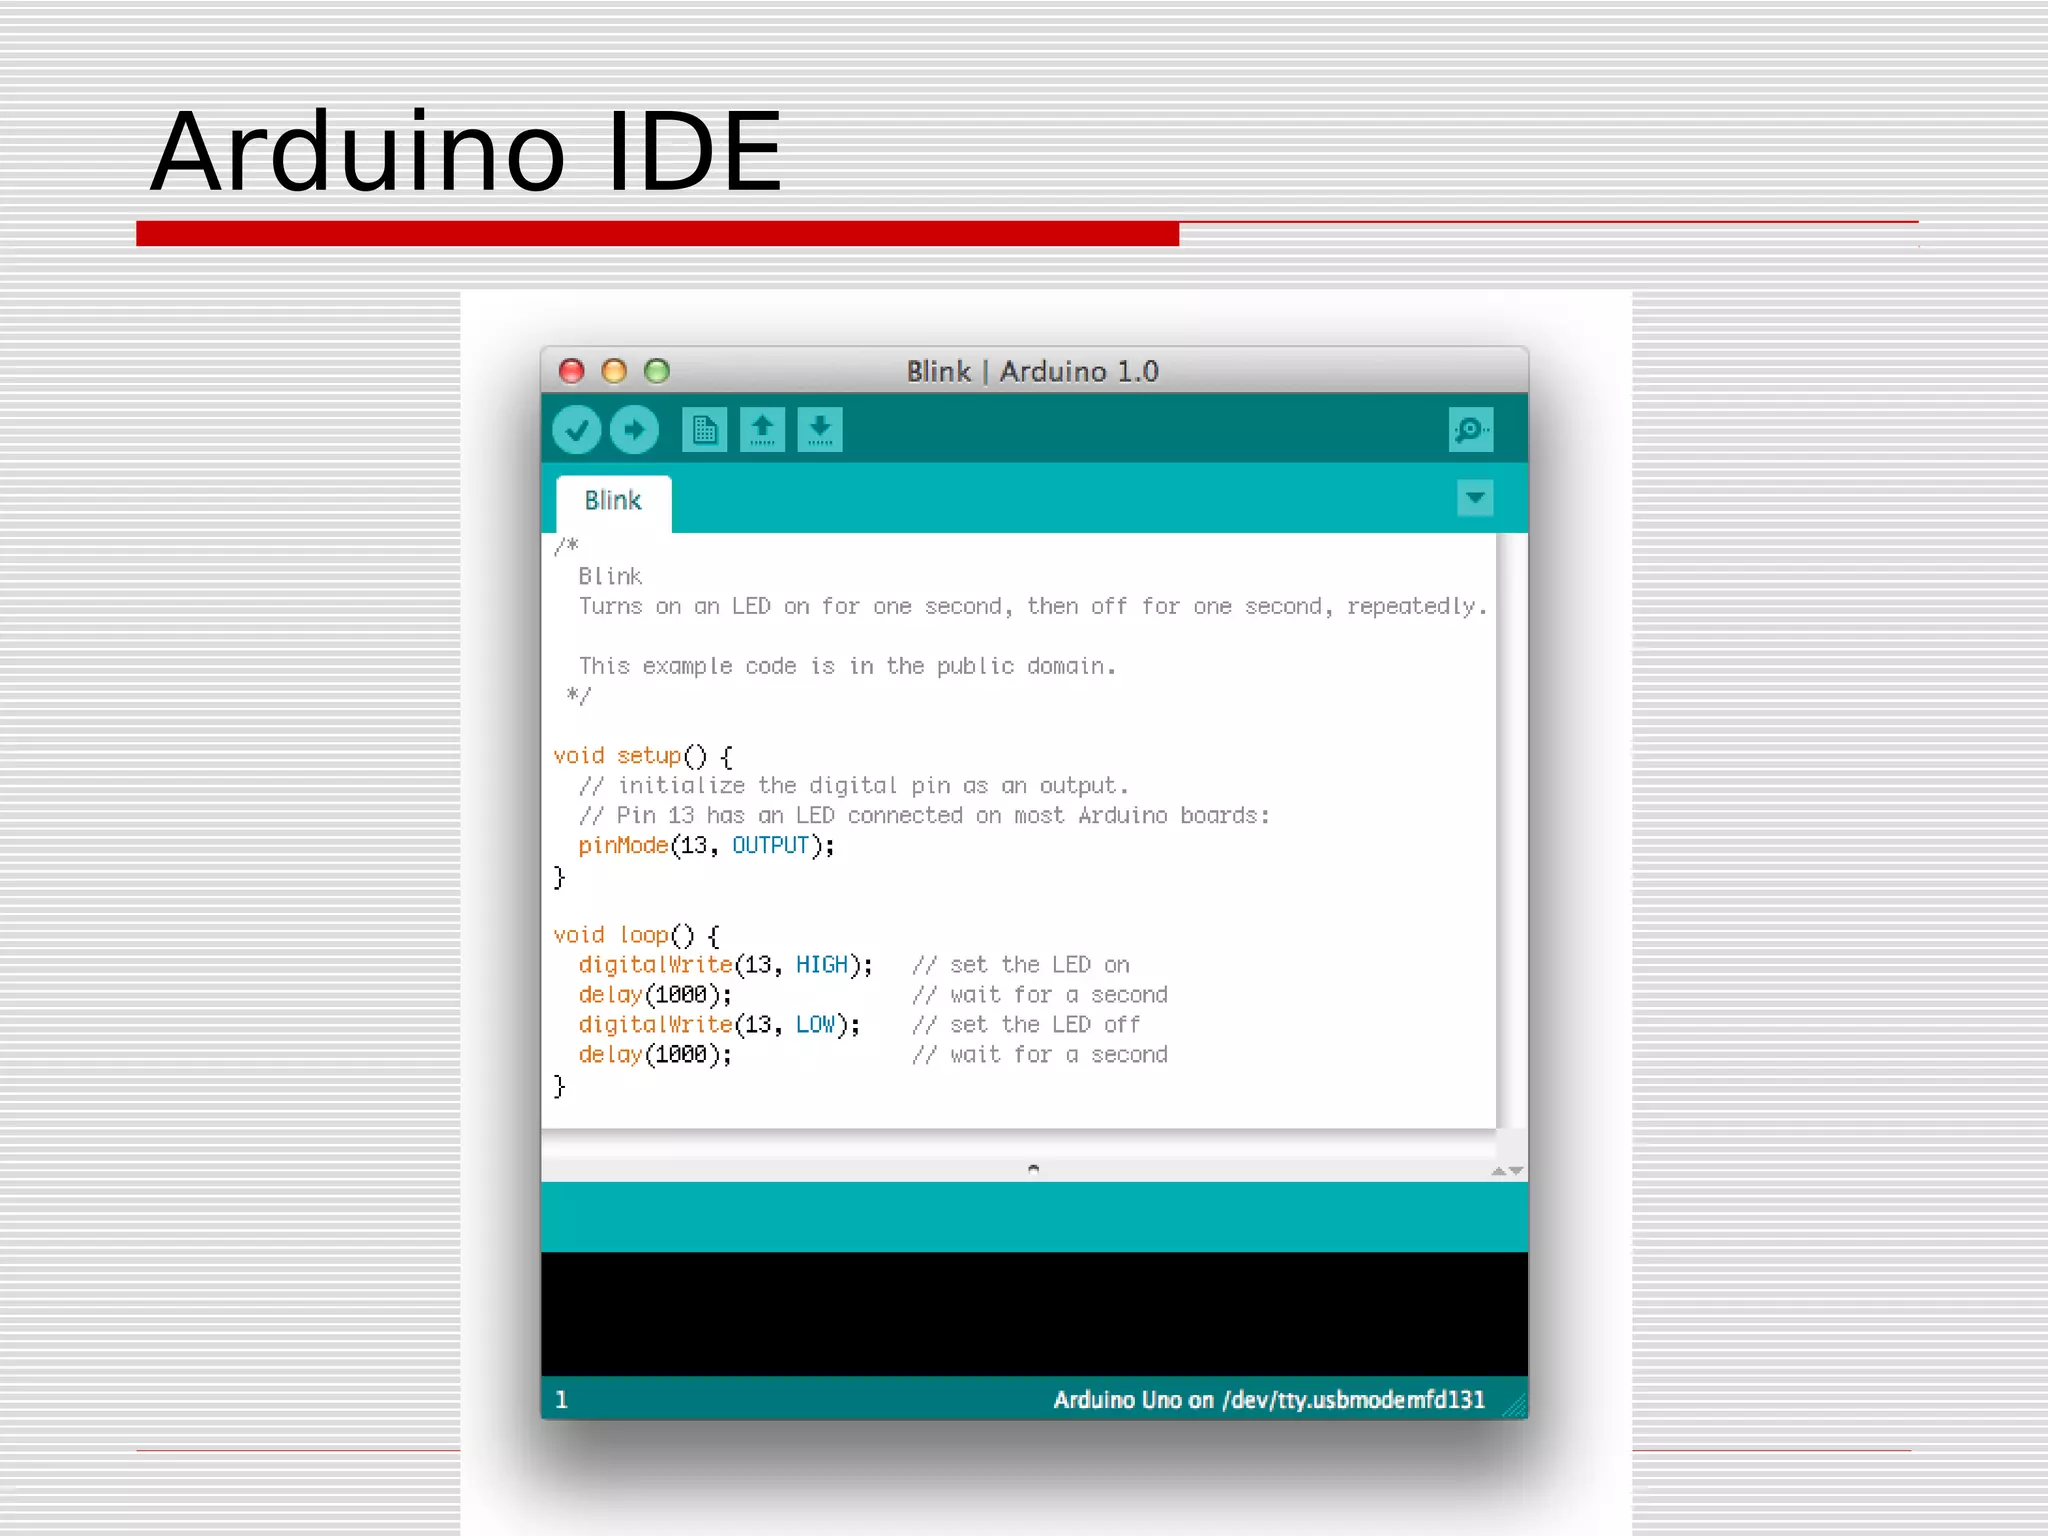The width and height of the screenshot is (2048, 1536).
Task: Zoom the window with green button
Action: pos(657,371)
